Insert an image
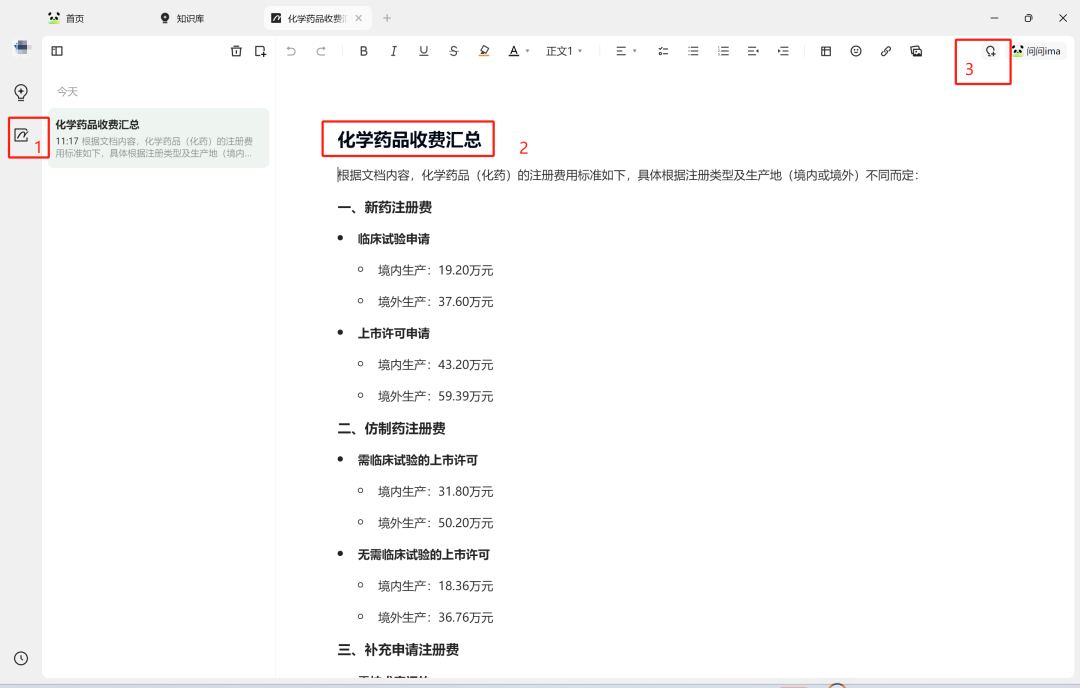The height and width of the screenshot is (688, 1080). tap(916, 51)
